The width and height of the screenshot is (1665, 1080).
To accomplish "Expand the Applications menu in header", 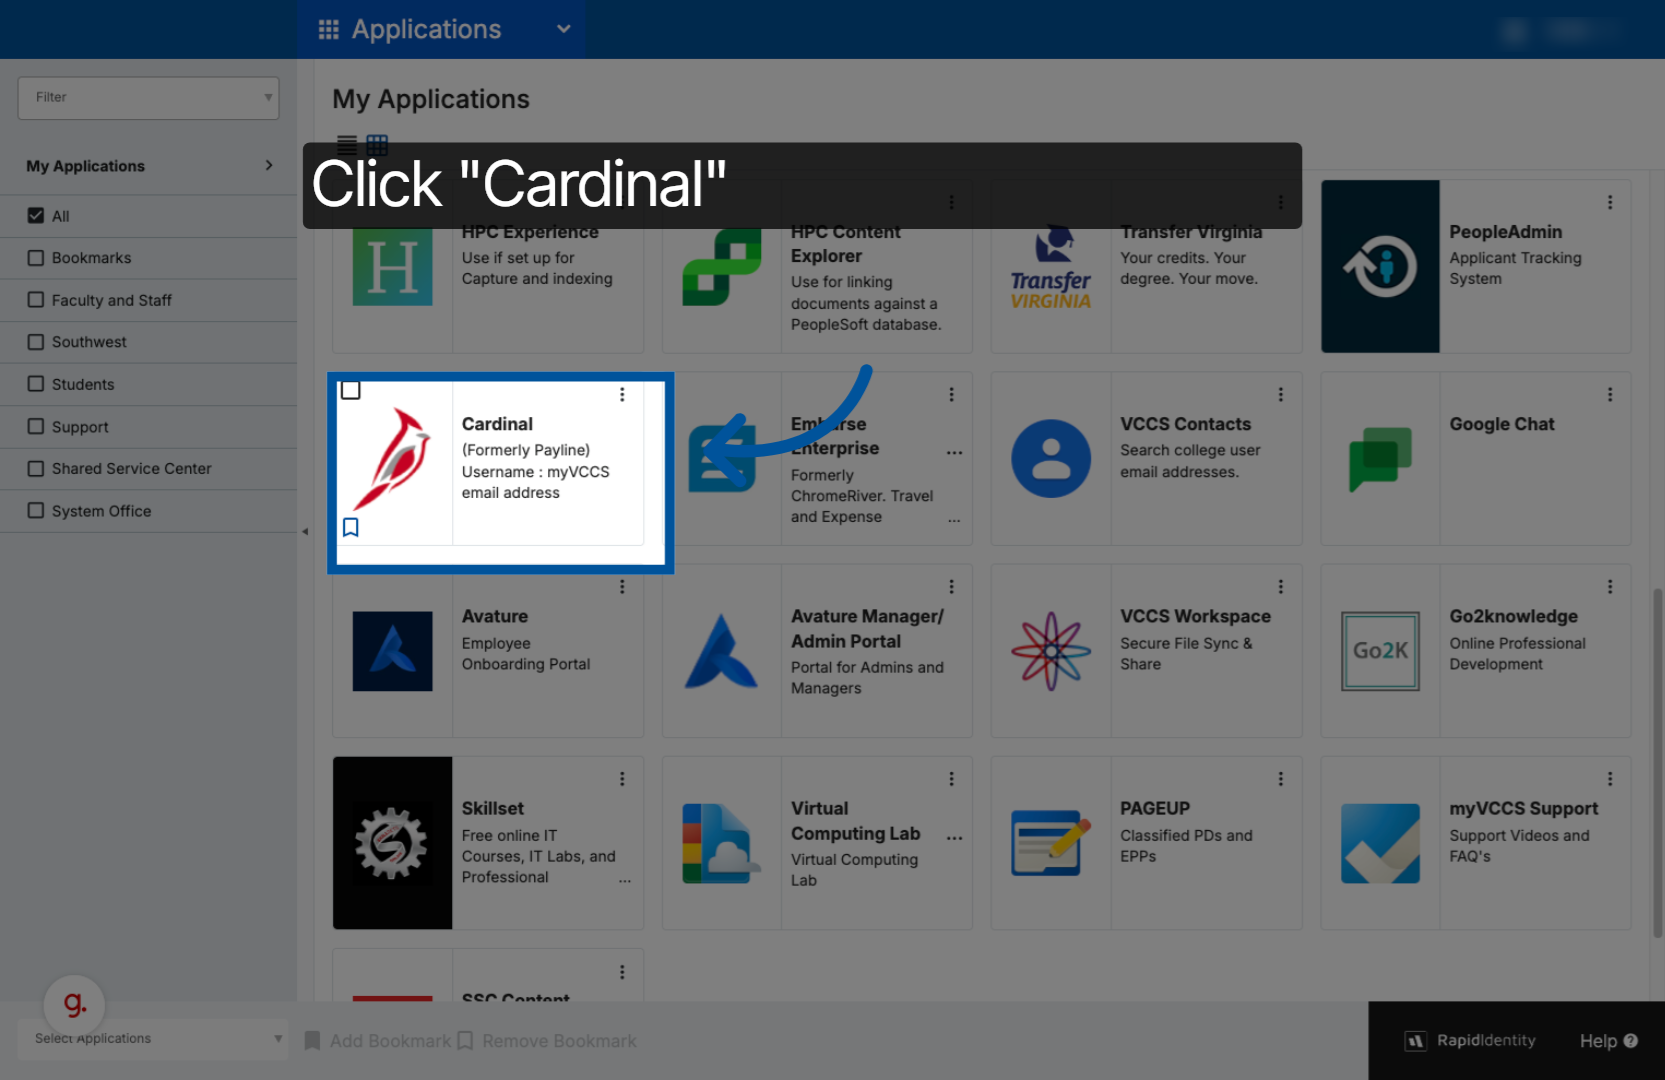I will pos(443,29).
